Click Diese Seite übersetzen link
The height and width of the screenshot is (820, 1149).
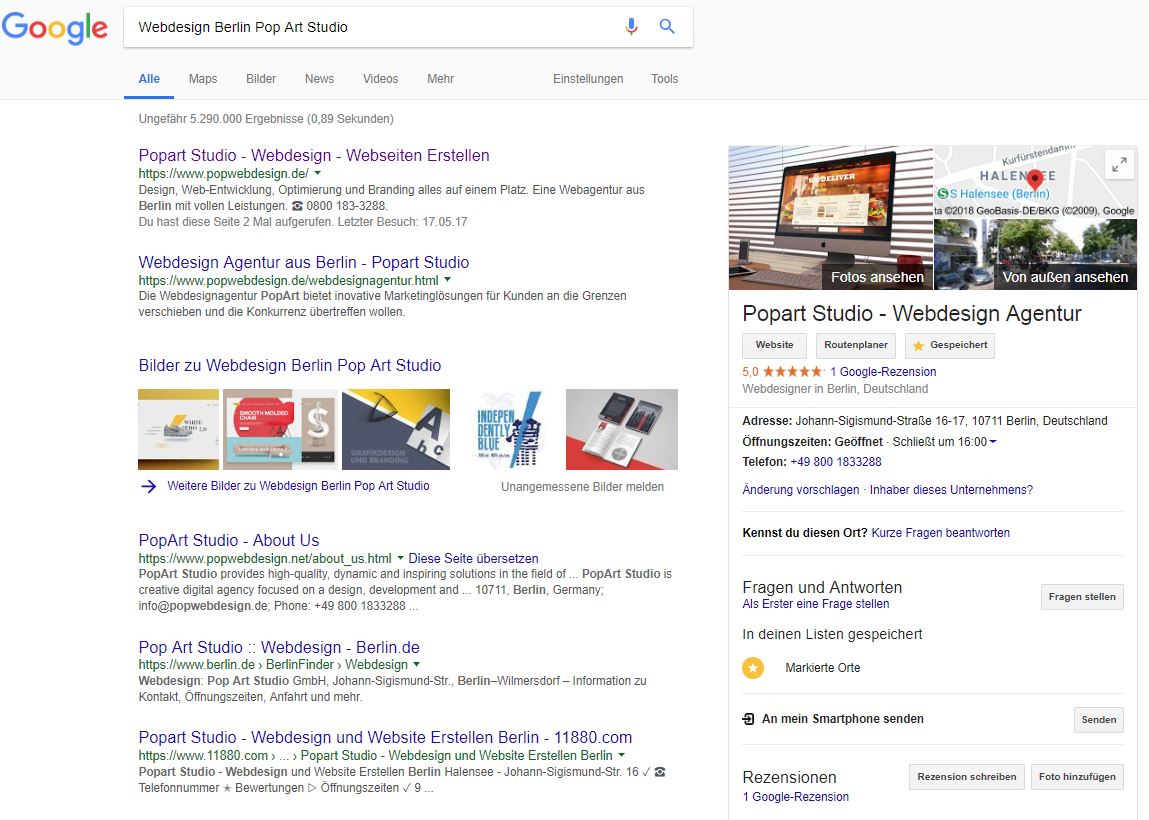(x=473, y=558)
